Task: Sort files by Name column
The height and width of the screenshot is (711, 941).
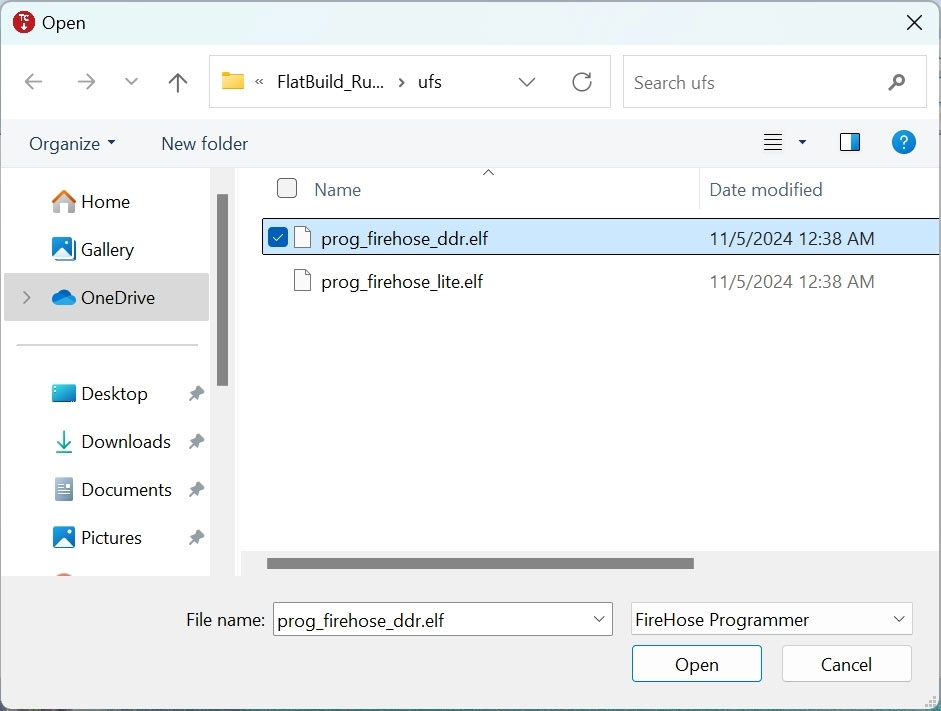Action: 337,190
